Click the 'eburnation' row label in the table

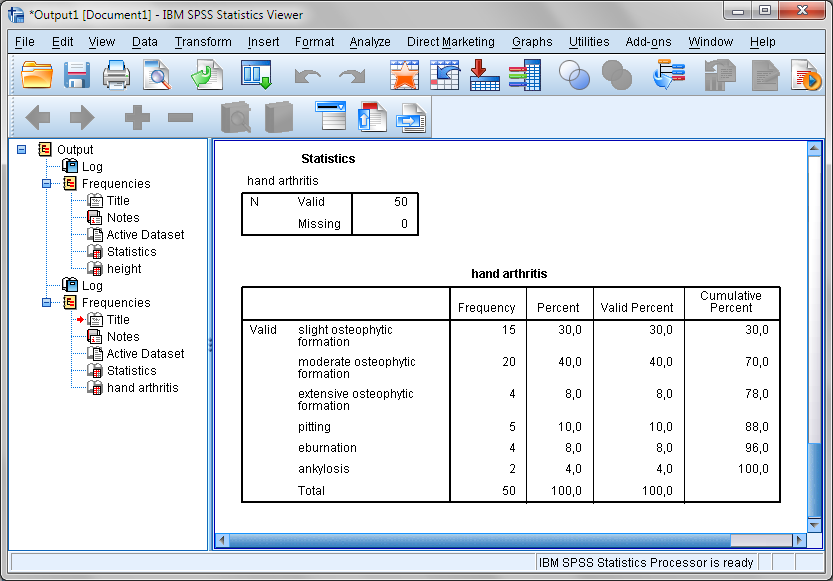(x=327, y=448)
